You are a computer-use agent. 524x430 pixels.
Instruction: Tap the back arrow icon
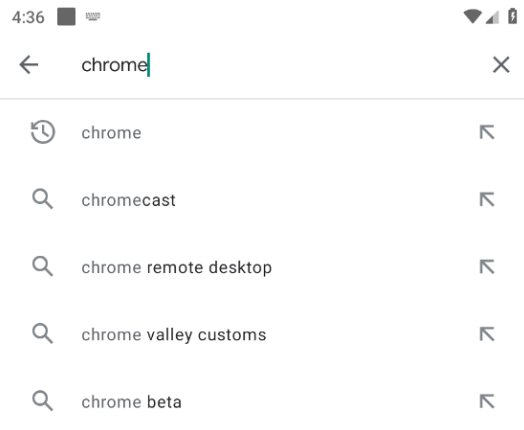pos(29,64)
